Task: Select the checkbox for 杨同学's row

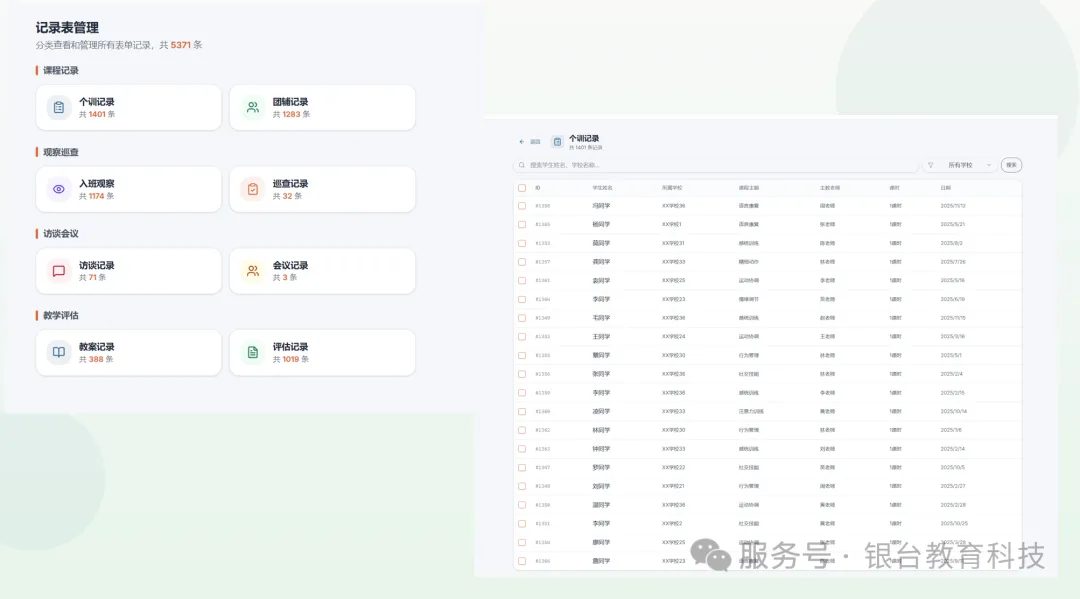Action: click(x=522, y=224)
